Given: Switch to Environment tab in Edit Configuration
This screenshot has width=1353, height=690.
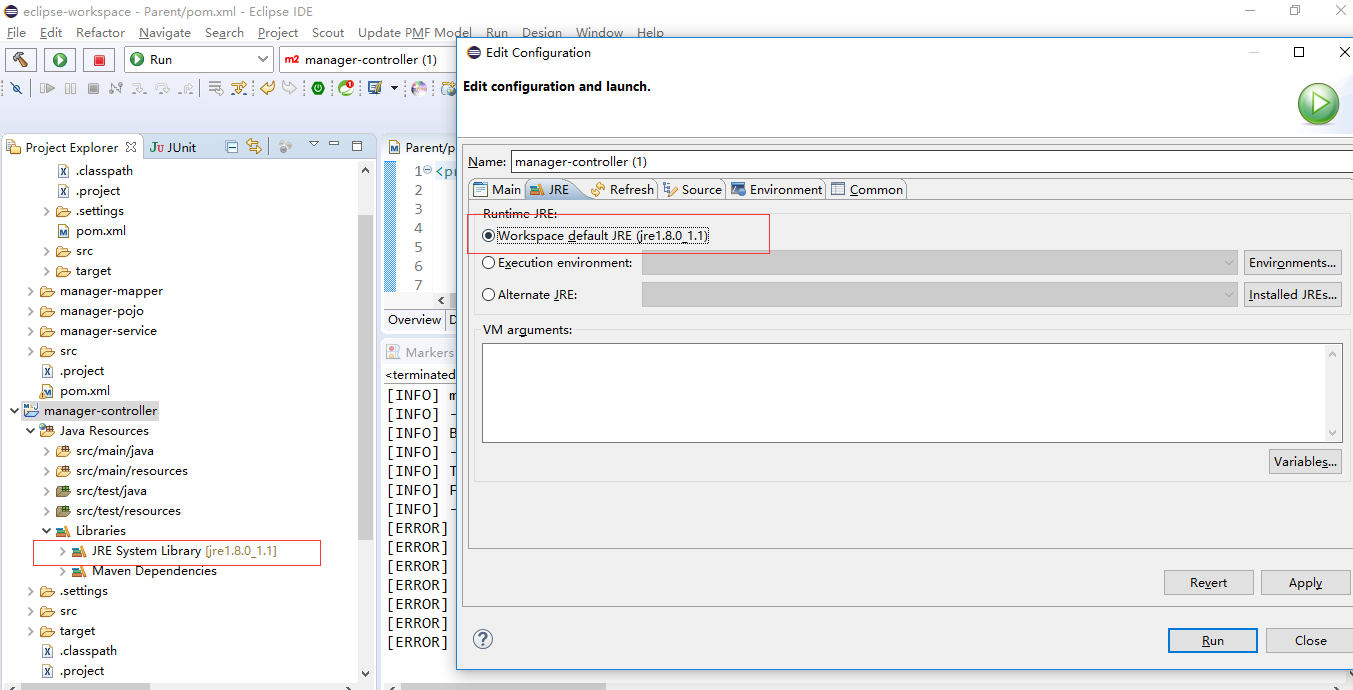Looking at the screenshot, I should [x=777, y=189].
